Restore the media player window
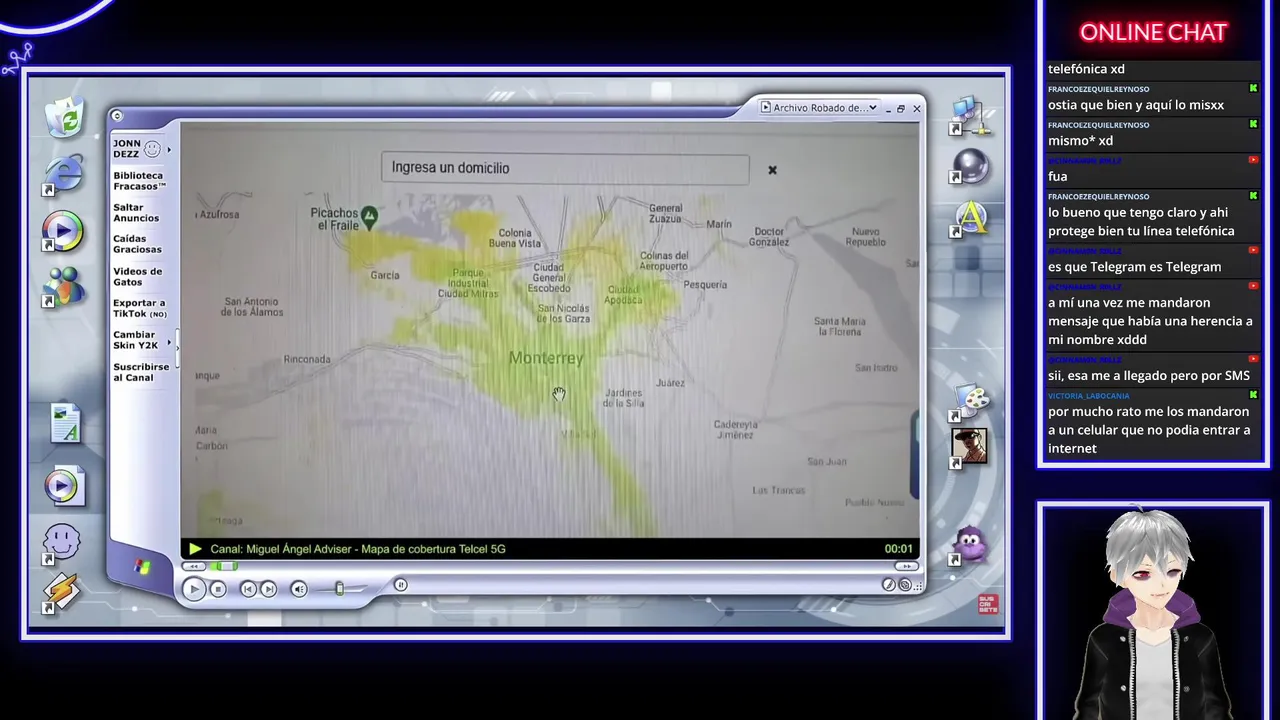 [x=900, y=108]
